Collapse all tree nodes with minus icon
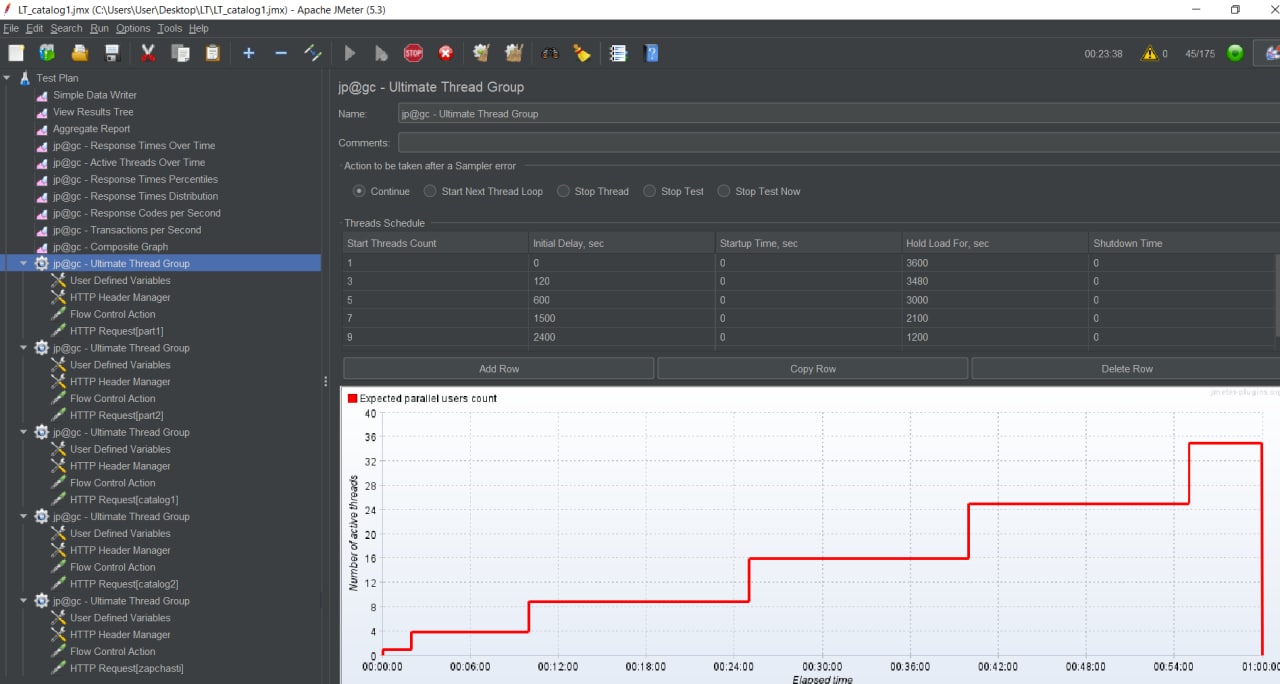Image resolution: width=1280 pixels, height=684 pixels. coord(281,53)
